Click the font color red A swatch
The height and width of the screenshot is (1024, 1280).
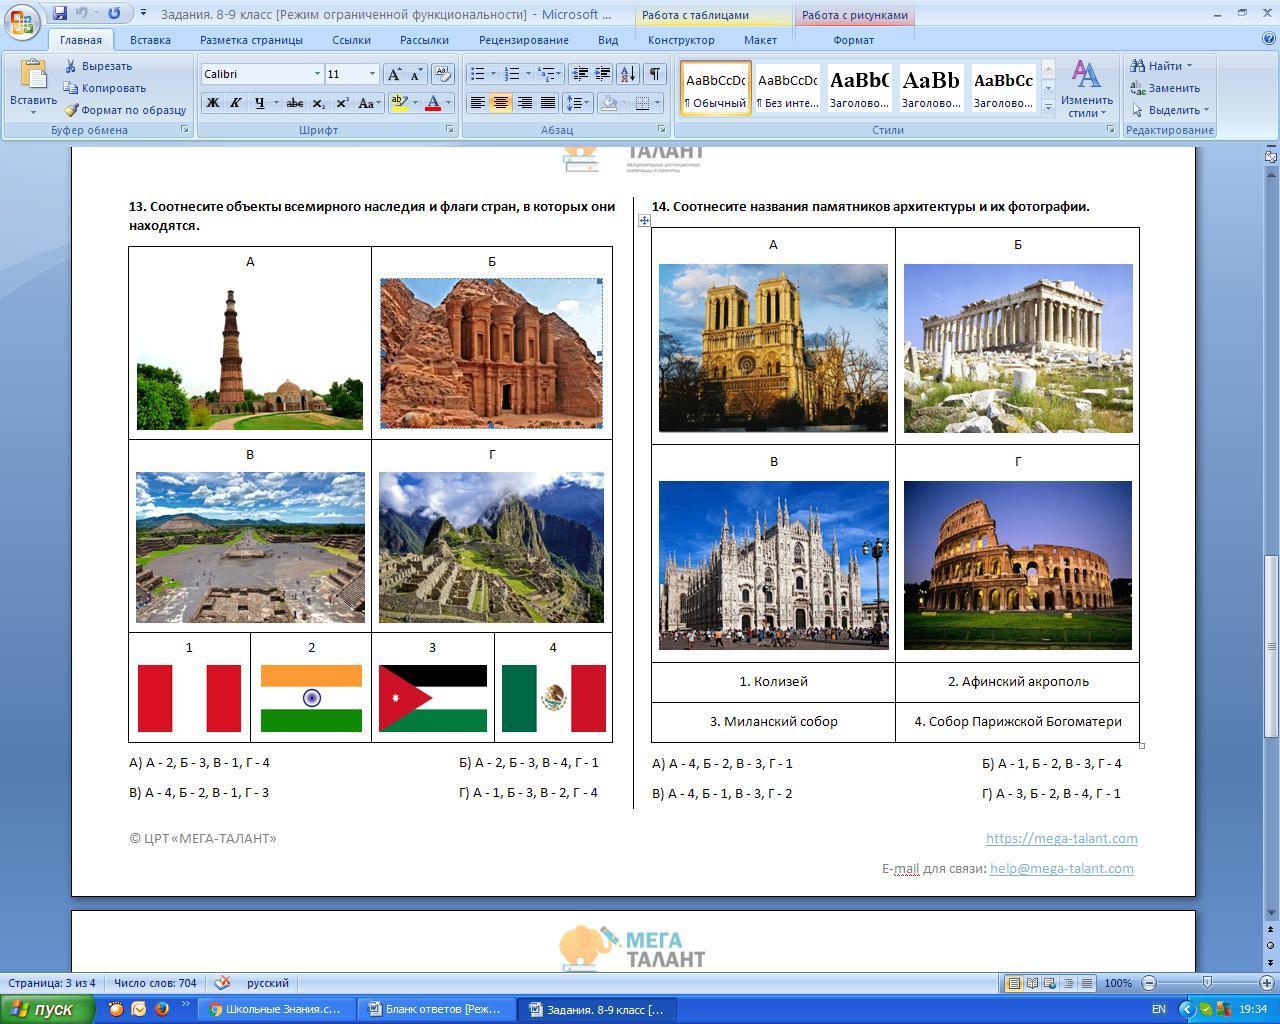433,103
